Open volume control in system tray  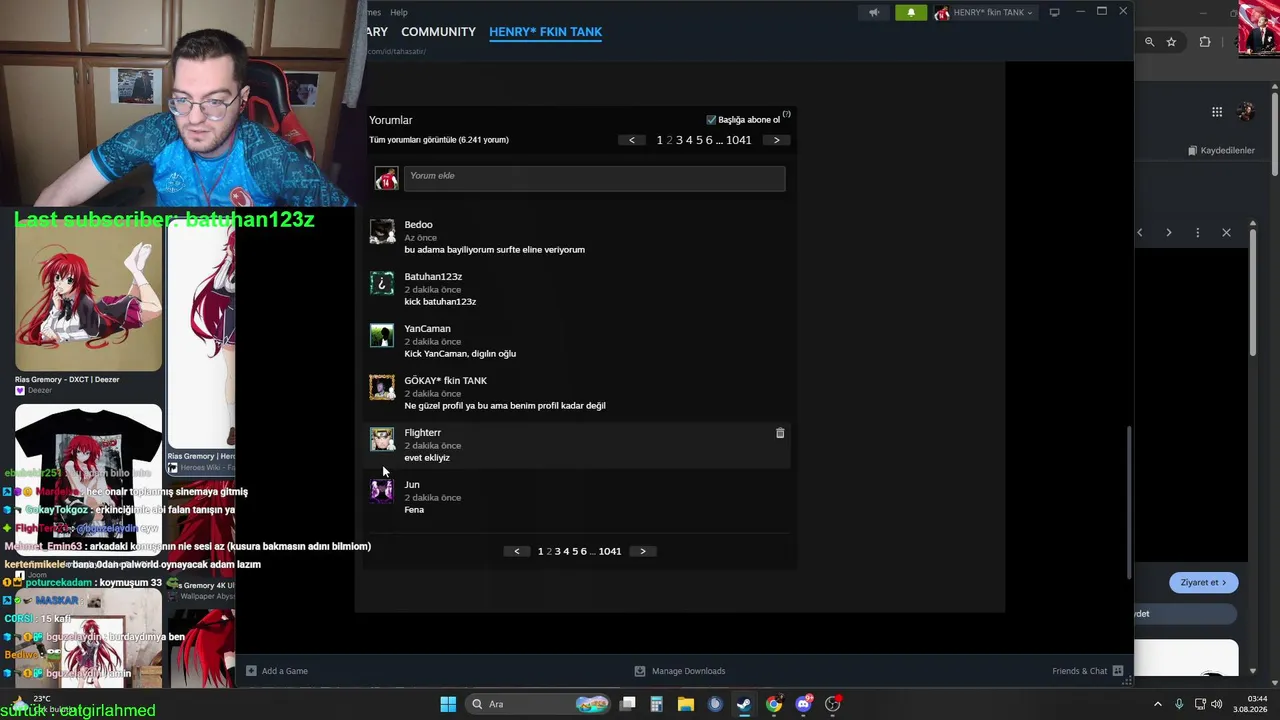click(x=1217, y=704)
